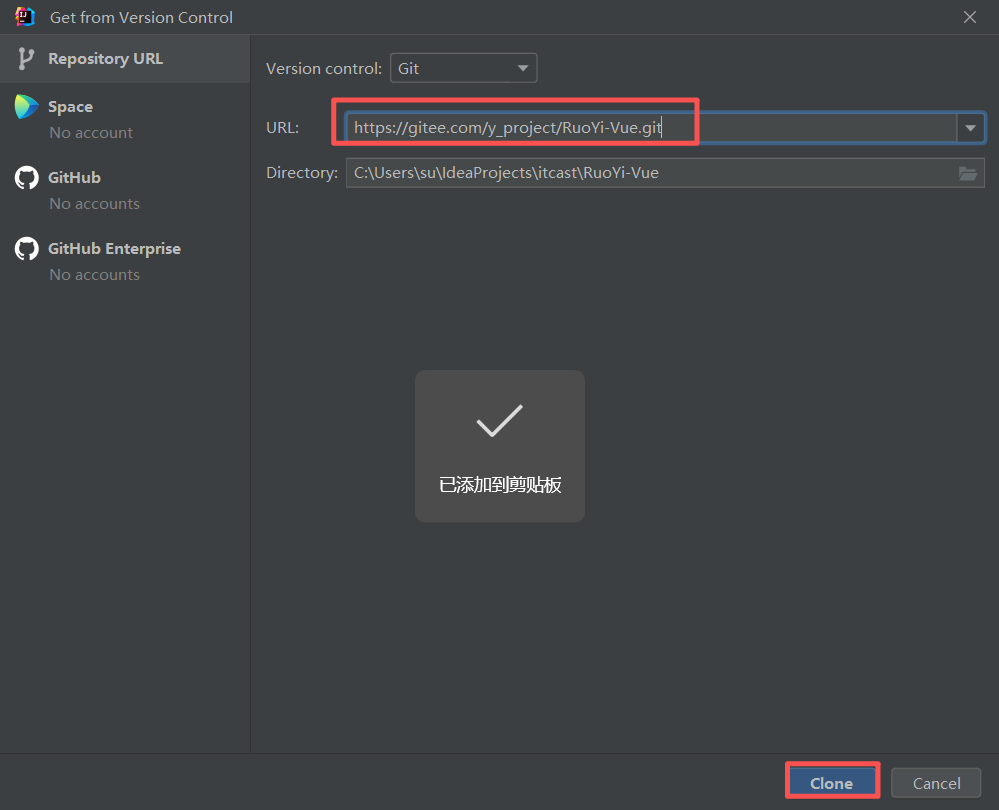This screenshot has height=810, width=999.
Task: Click the Cancel button
Action: click(936, 783)
